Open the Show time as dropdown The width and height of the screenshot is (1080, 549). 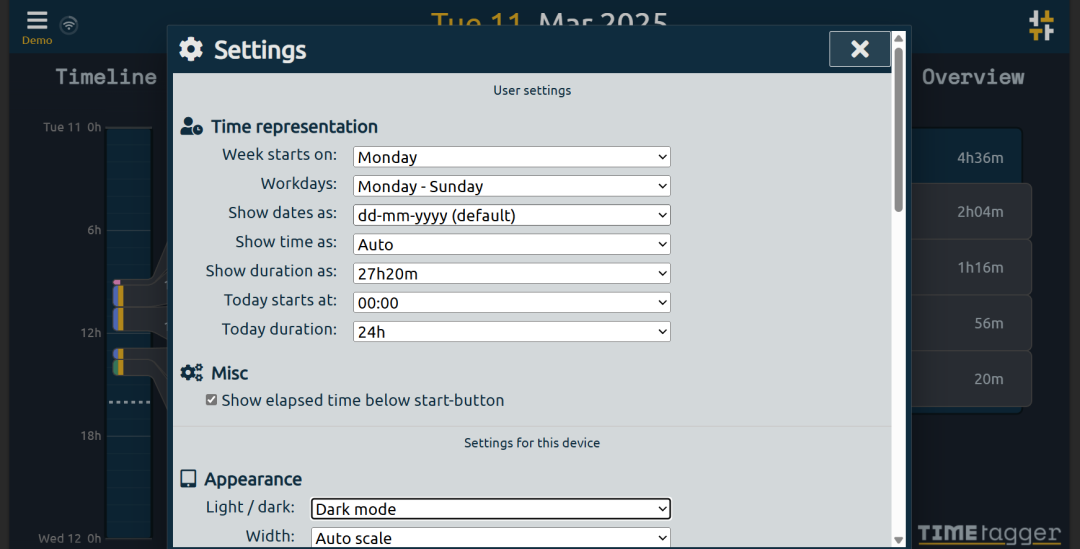point(512,244)
